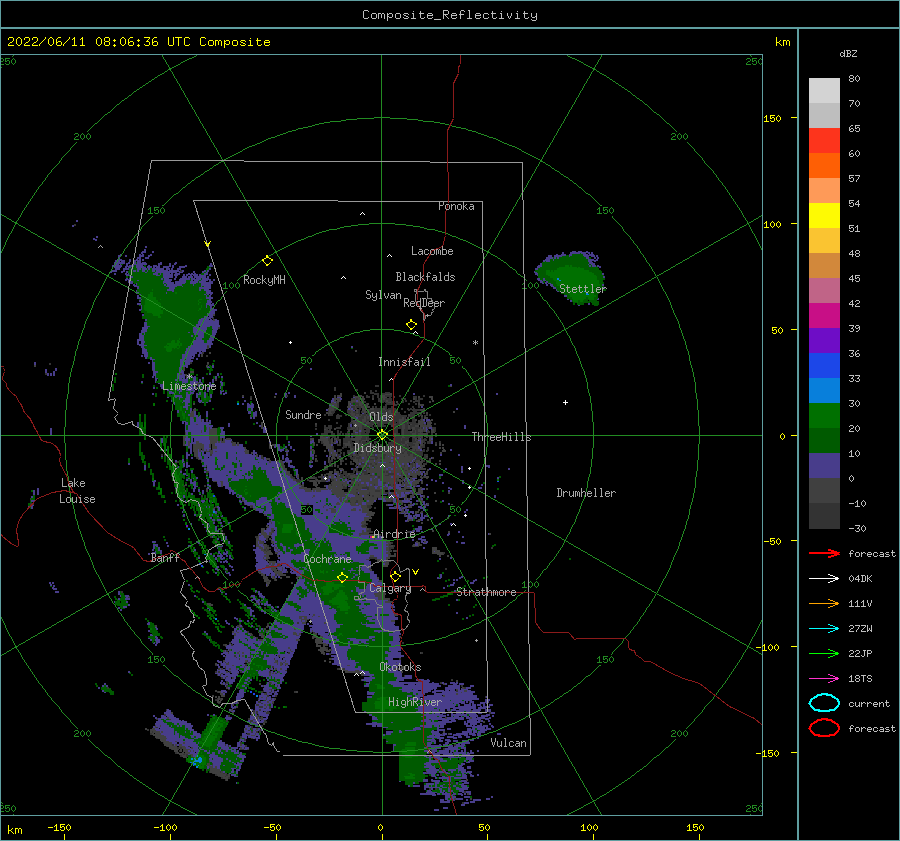Click the Didsbury town label
This screenshot has width=900, height=841.
point(377,448)
